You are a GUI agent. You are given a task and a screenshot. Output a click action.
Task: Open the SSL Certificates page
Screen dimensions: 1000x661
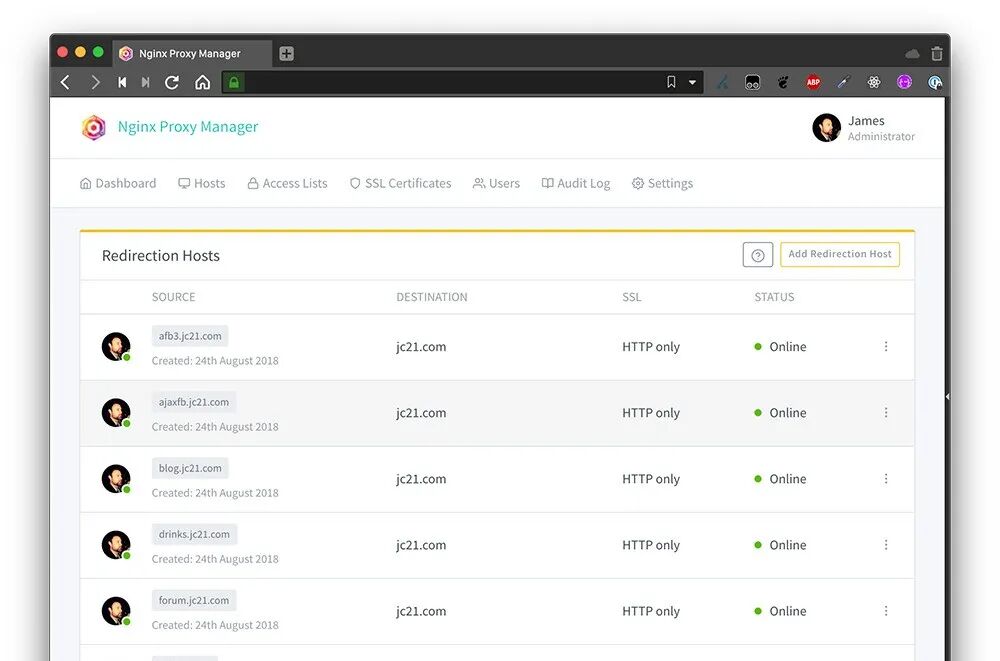click(401, 183)
